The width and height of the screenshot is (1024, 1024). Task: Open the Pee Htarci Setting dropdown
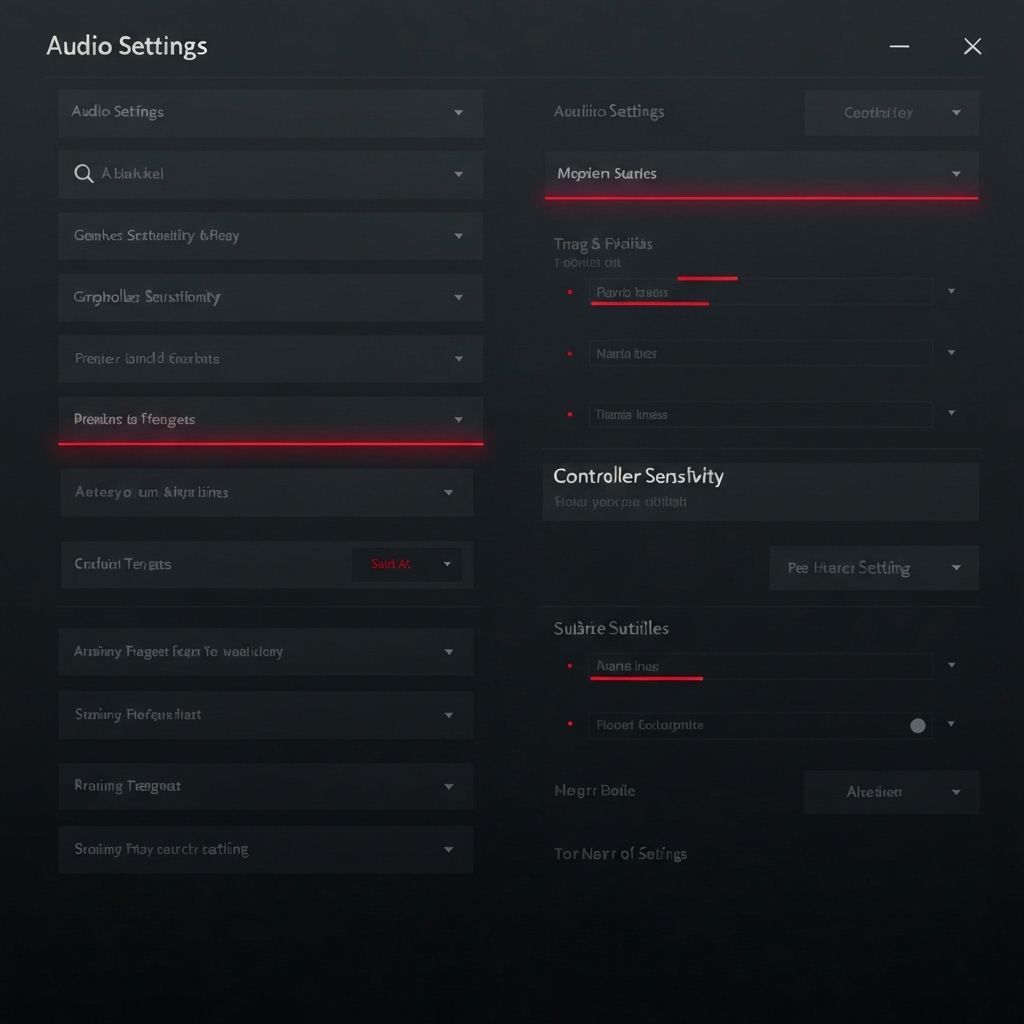873,567
